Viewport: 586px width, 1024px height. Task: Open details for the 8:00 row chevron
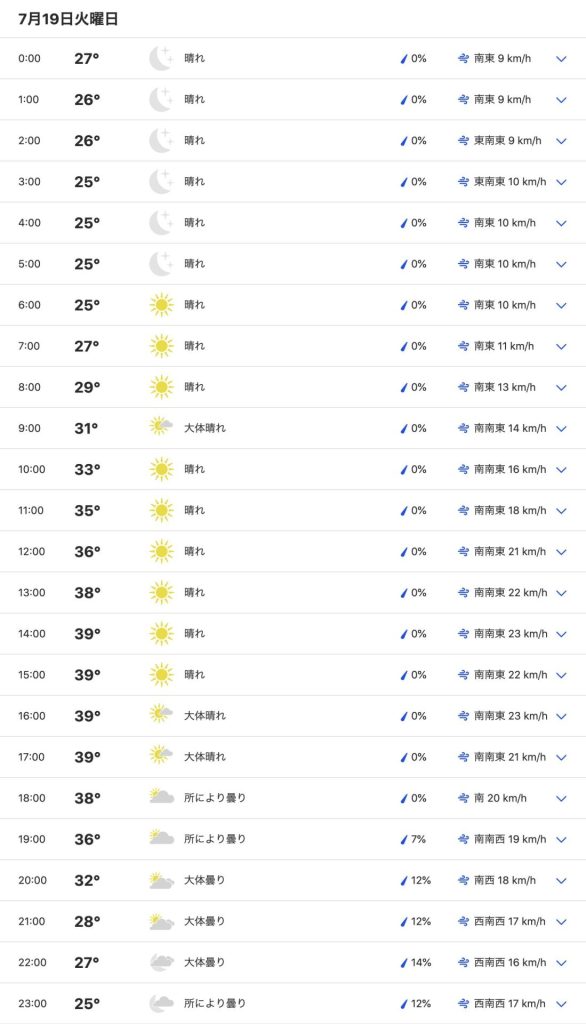coord(561,387)
